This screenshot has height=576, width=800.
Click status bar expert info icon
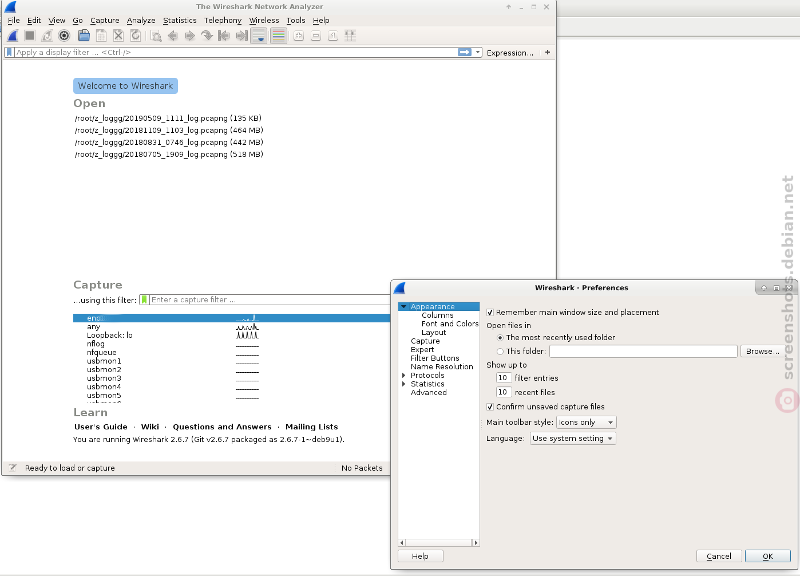pyautogui.click(x=13, y=467)
